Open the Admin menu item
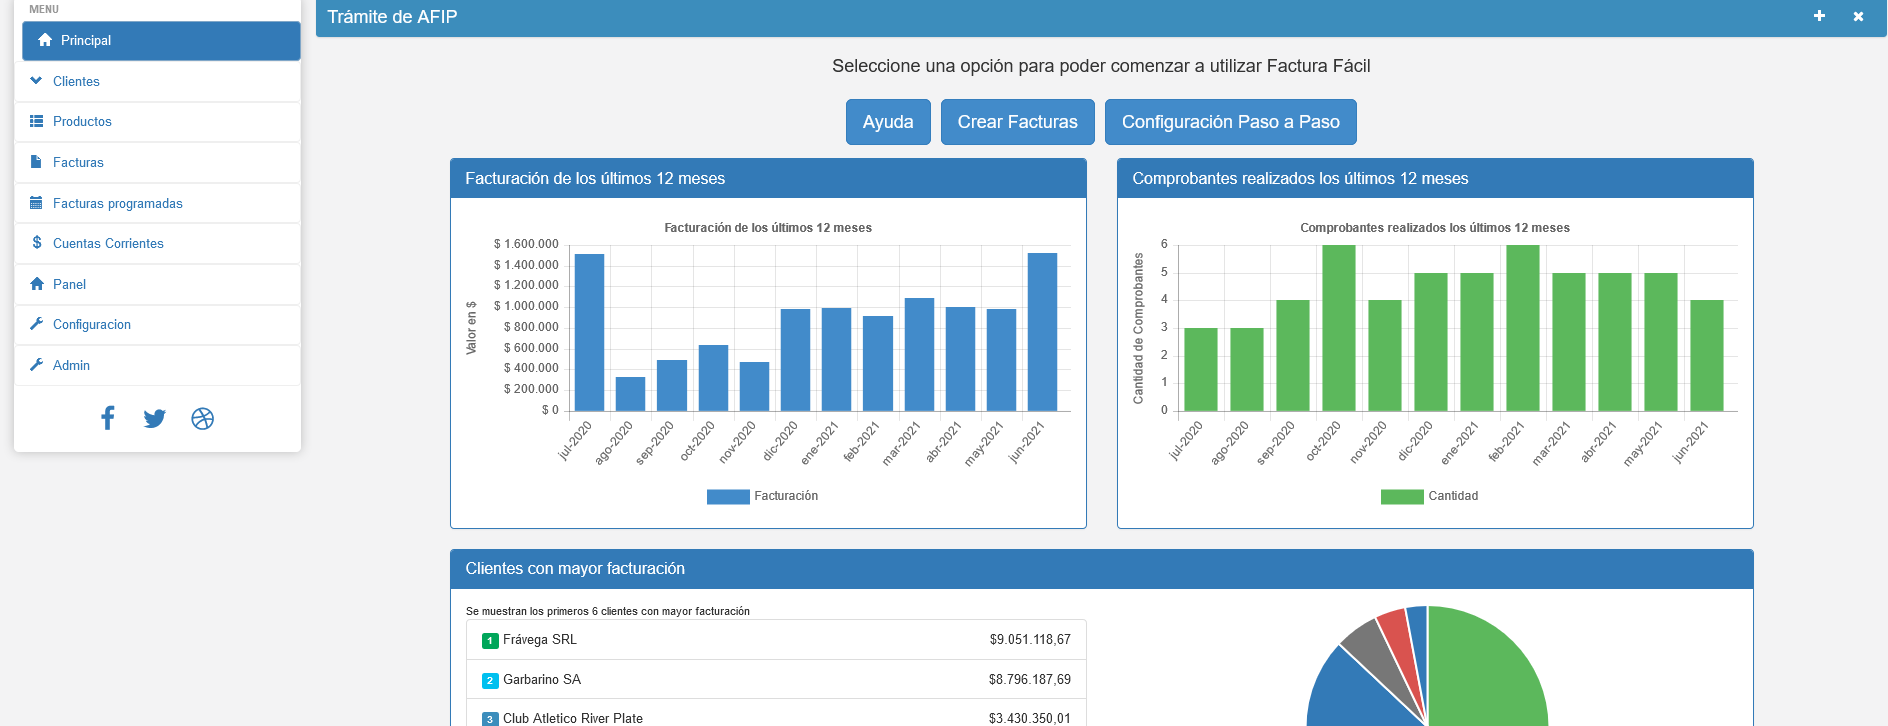Screen dimensions: 1888x726 [157, 365]
